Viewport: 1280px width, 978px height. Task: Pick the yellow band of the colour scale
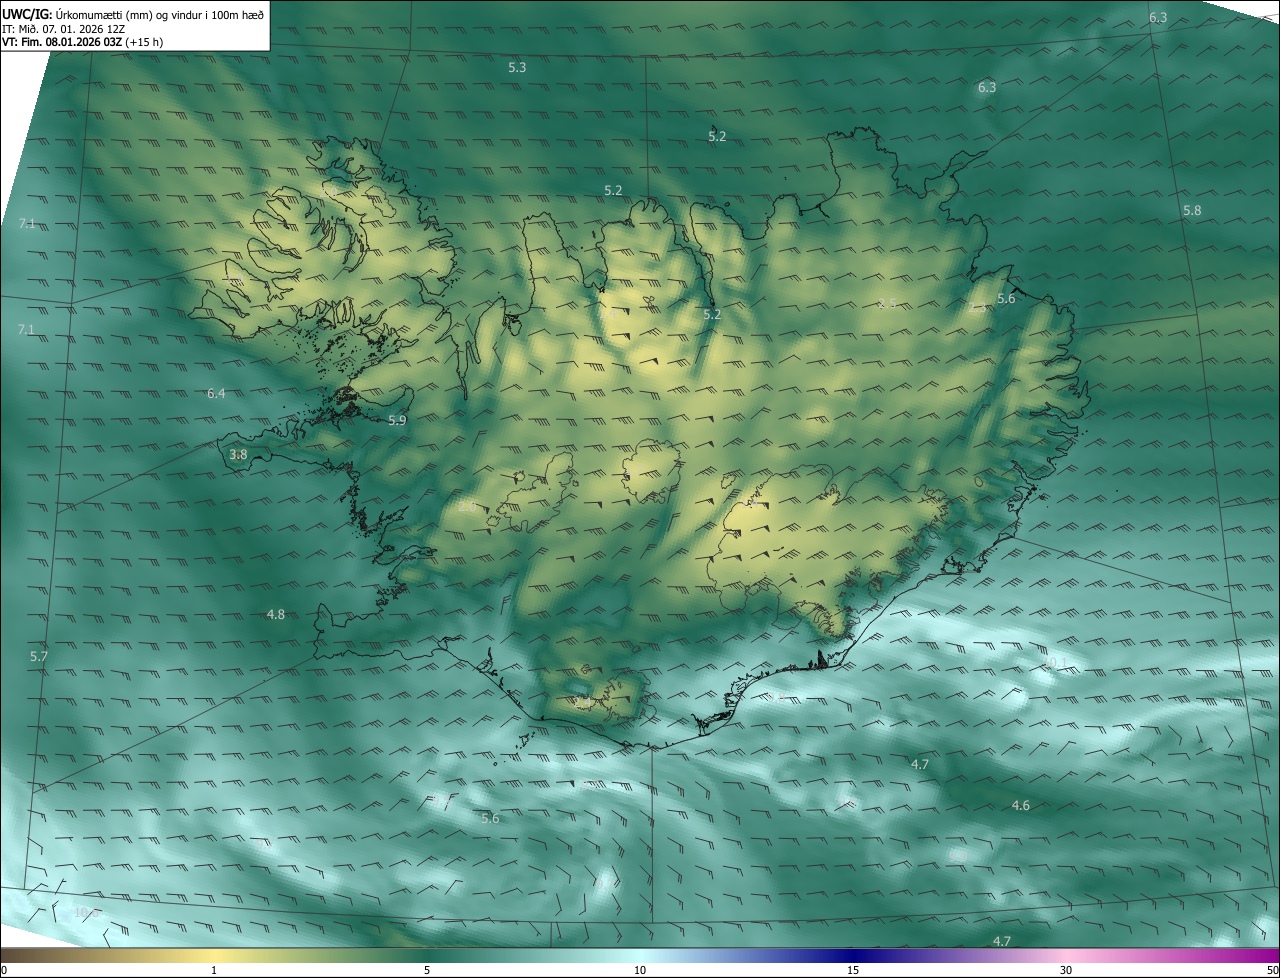(215, 956)
